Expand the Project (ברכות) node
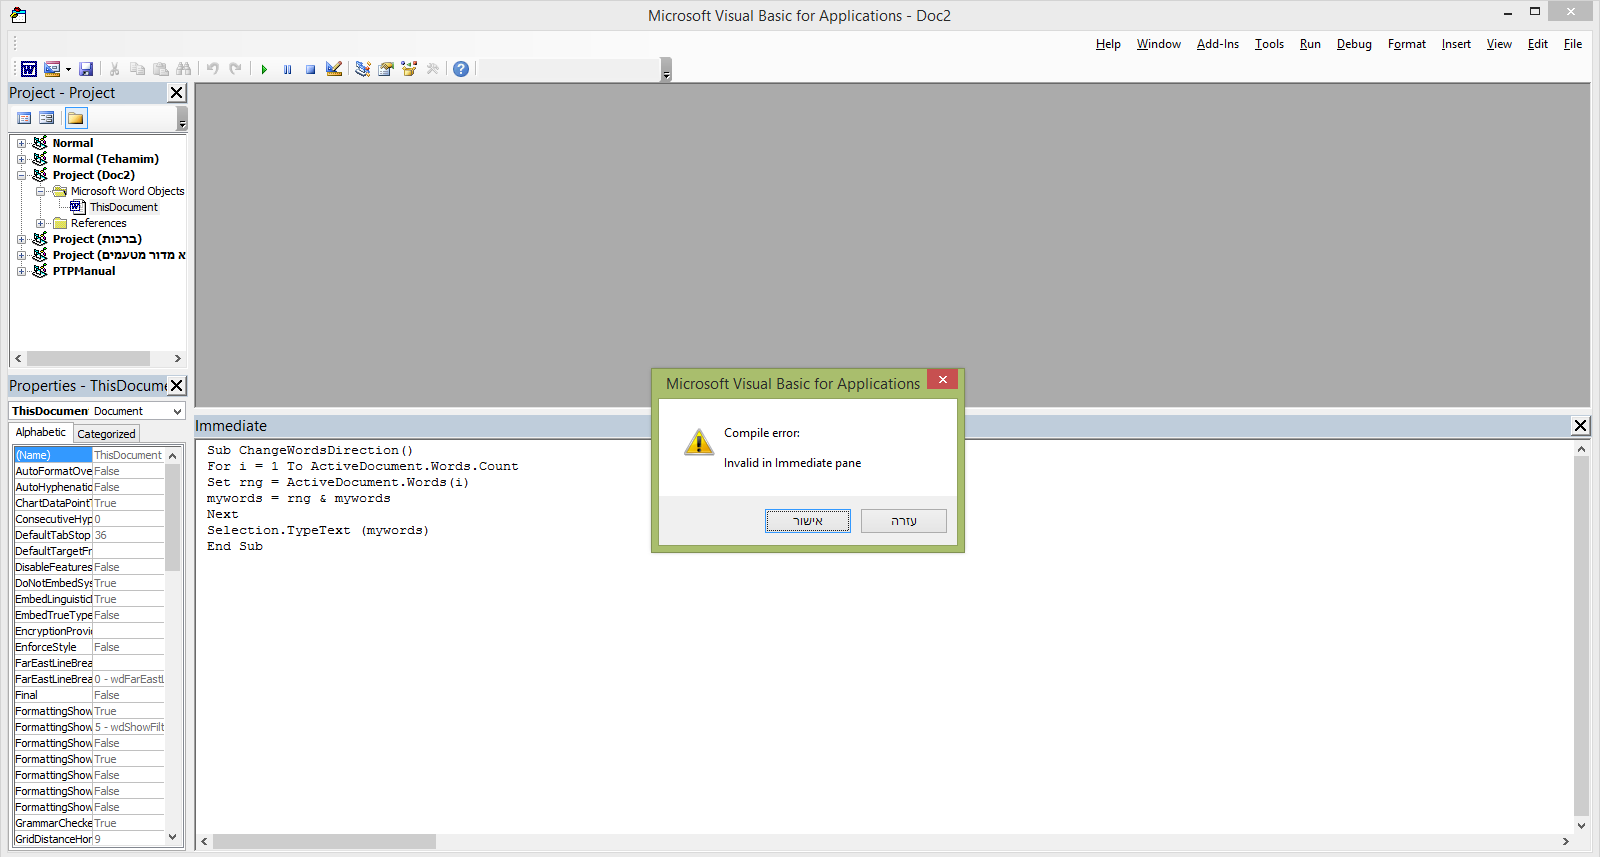The image size is (1600, 857). point(21,239)
